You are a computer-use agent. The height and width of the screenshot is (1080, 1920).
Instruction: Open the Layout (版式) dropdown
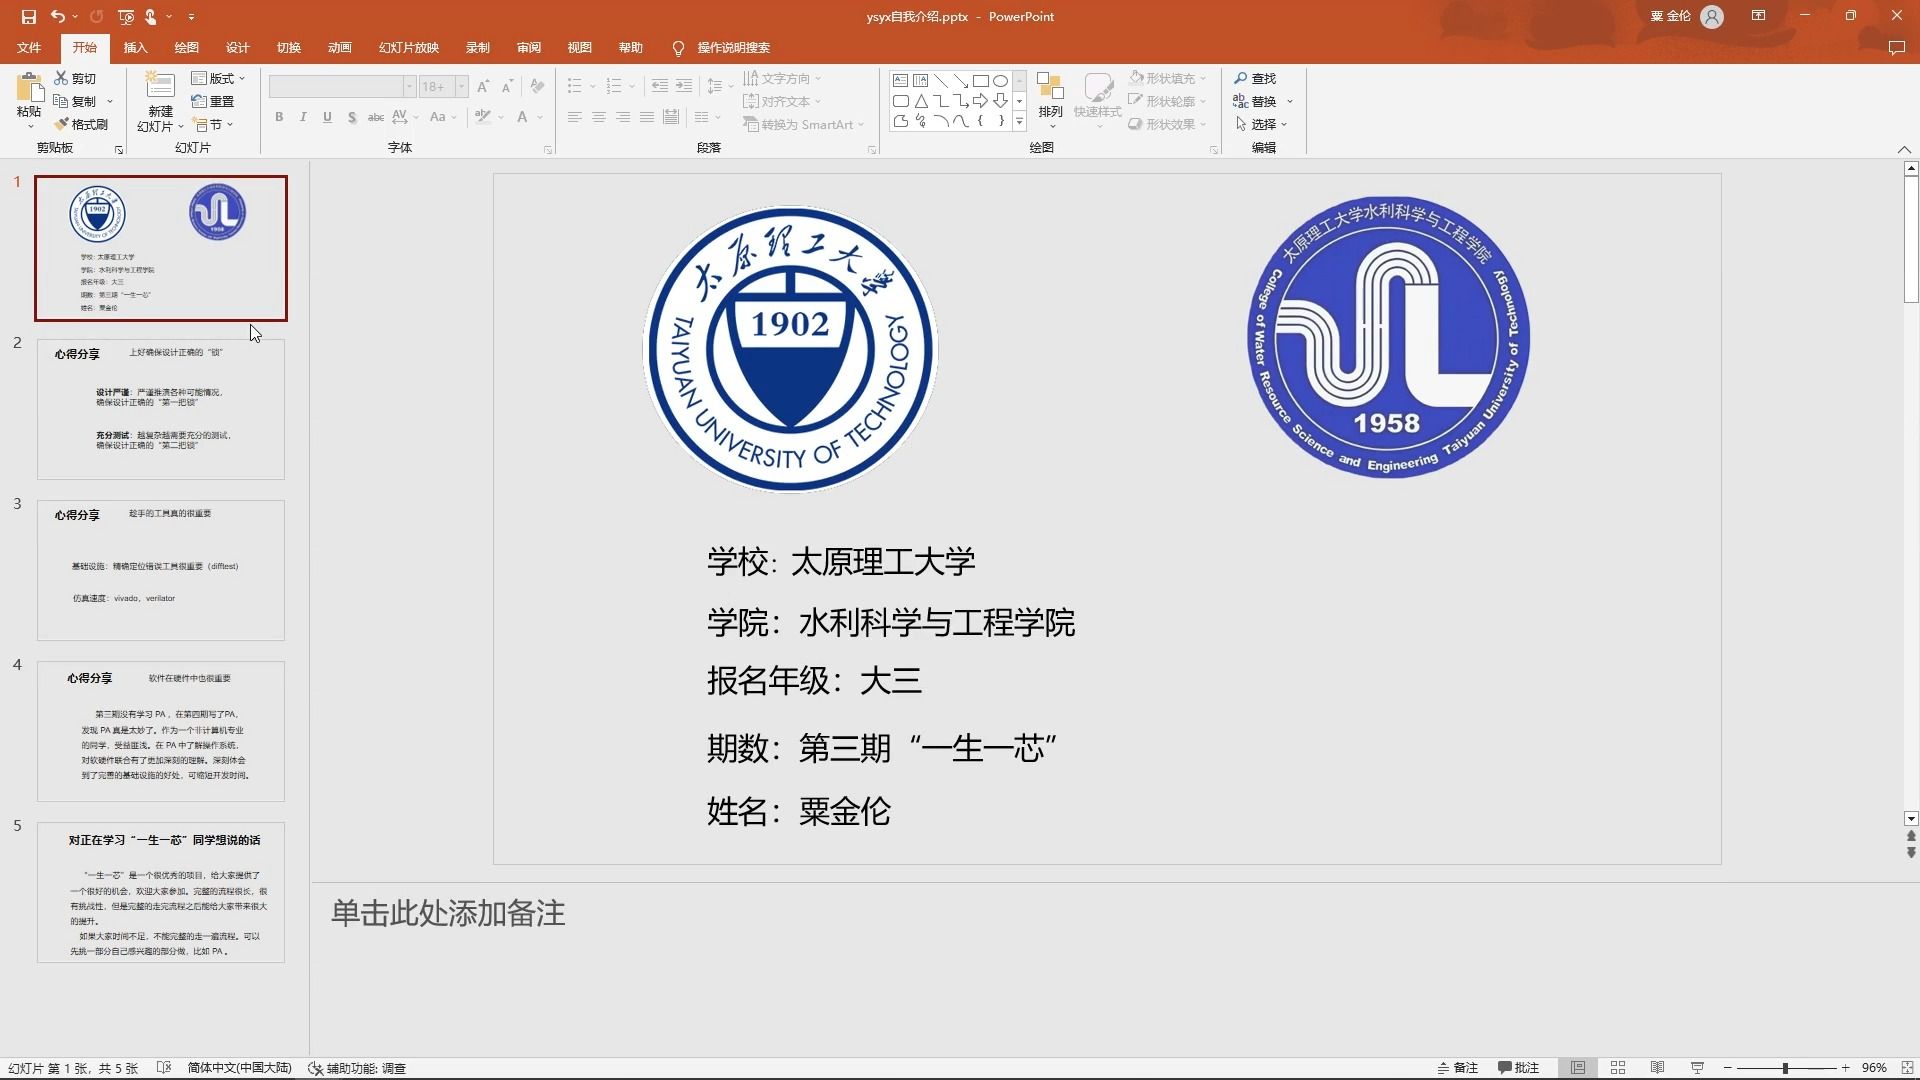(x=218, y=78)
